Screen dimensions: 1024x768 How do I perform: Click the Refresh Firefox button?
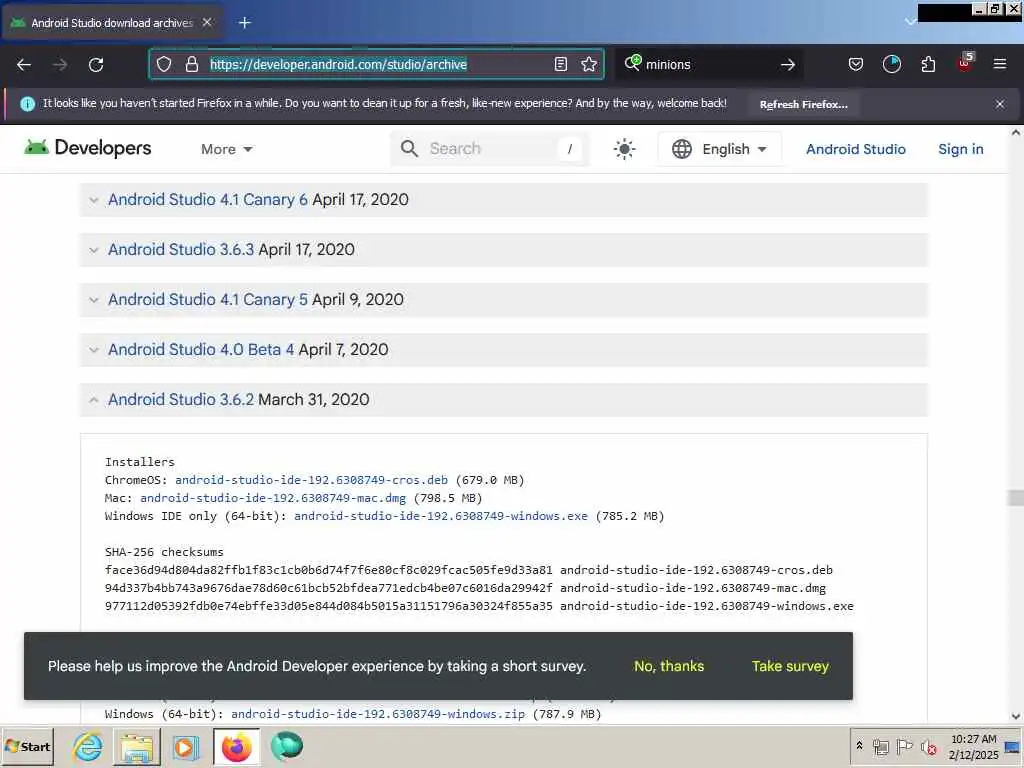[x=803, y=104]
